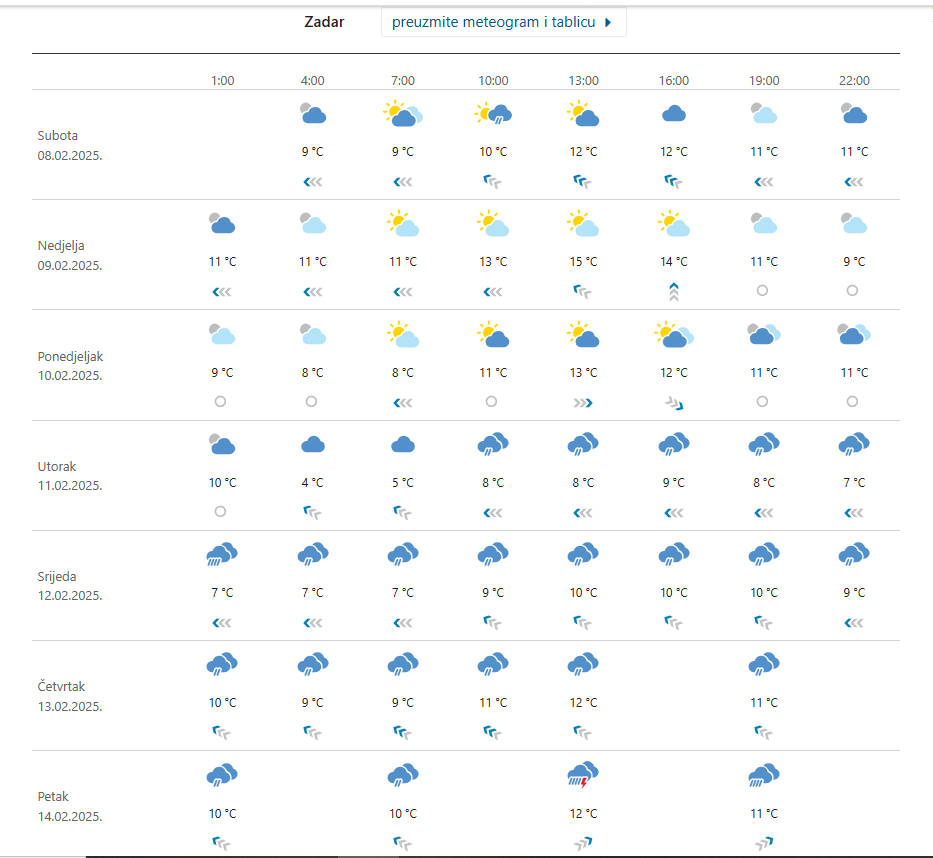Click the calm wind circle on Nedjelja 22:00

pos(852,291)
